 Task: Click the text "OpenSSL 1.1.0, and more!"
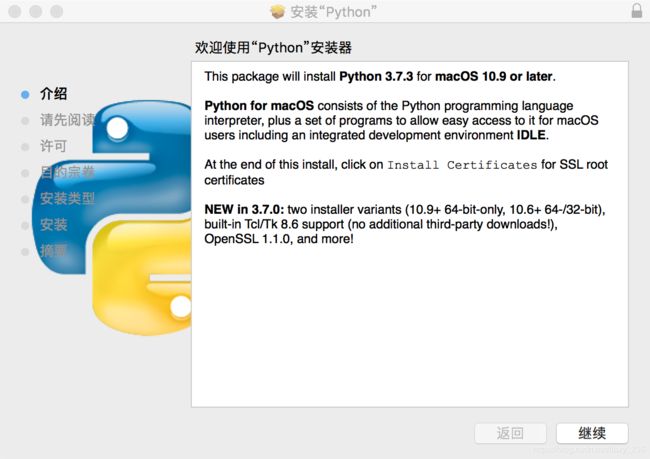[279, 239]
